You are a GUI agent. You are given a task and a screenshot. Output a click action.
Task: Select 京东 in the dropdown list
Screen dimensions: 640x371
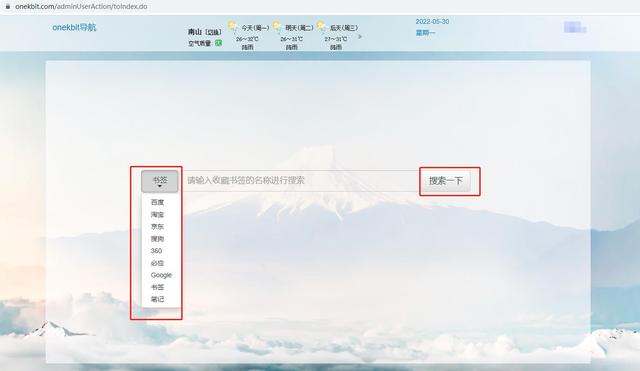tap(157, 227)
